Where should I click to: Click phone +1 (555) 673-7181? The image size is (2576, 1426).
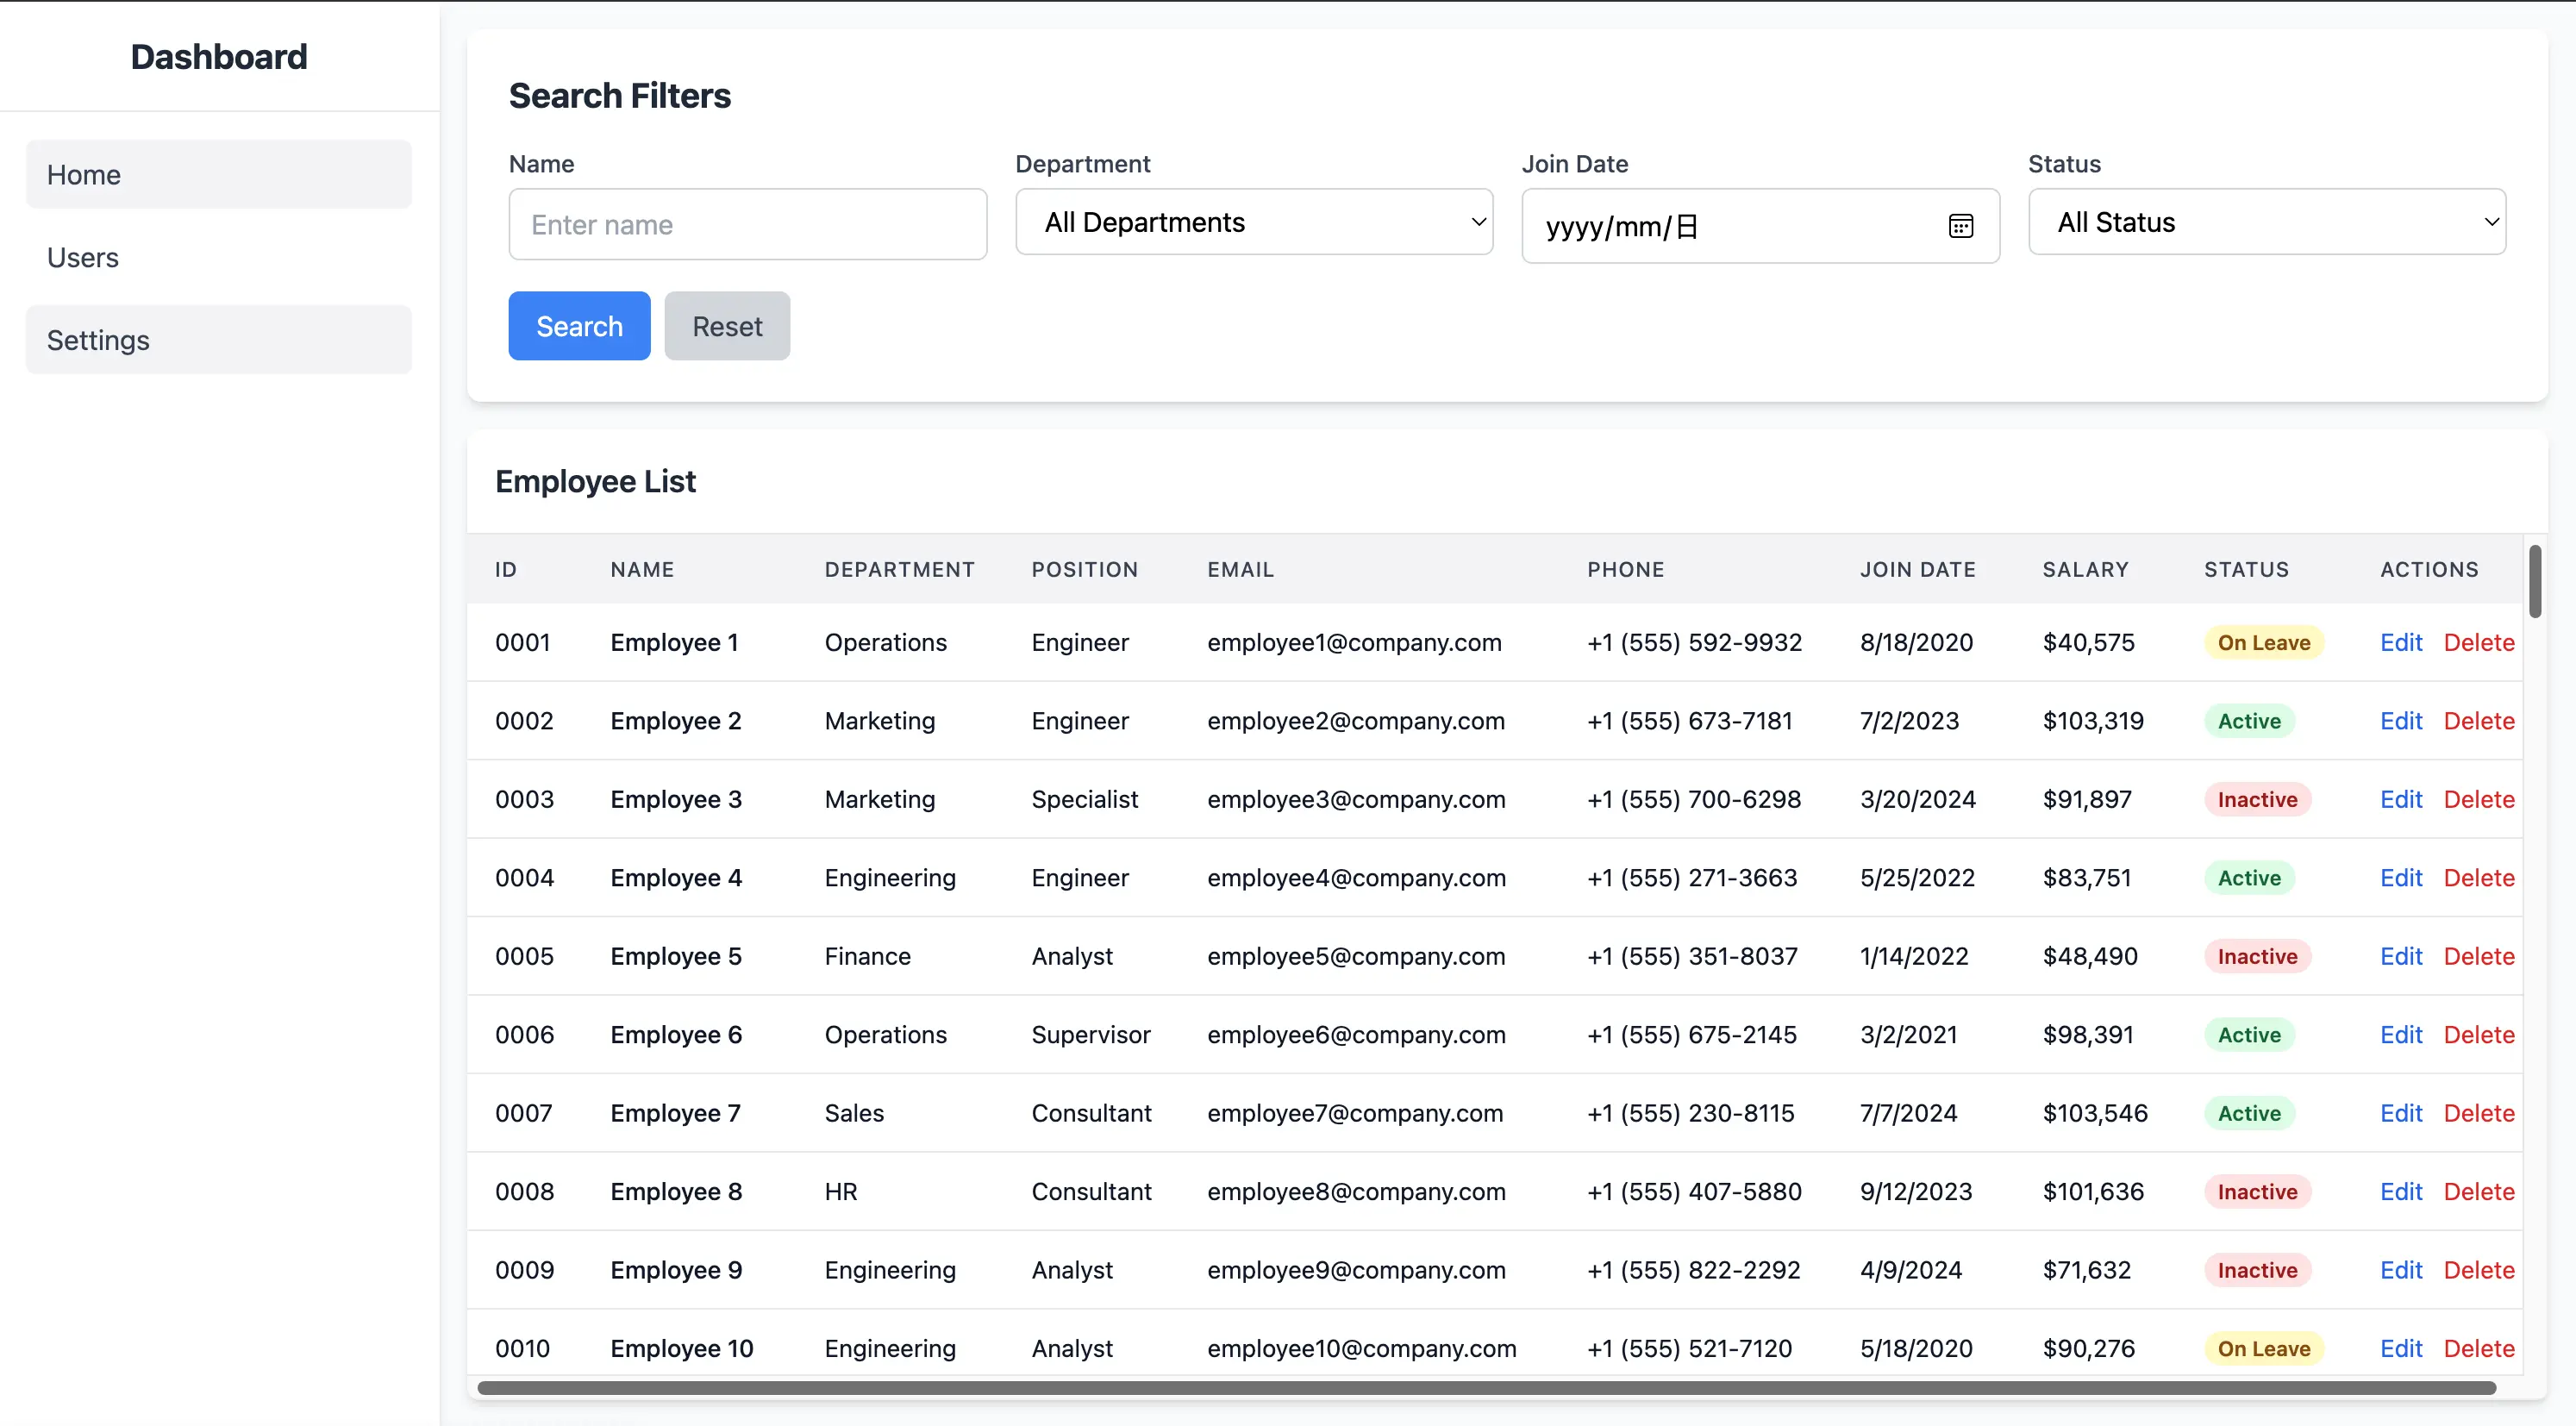coord(1690,721)
